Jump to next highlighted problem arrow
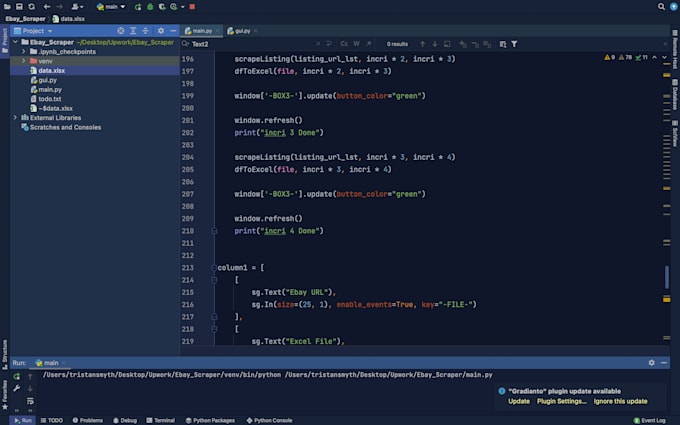The width and height of the screenshot is (680, 425). point(664,57)
